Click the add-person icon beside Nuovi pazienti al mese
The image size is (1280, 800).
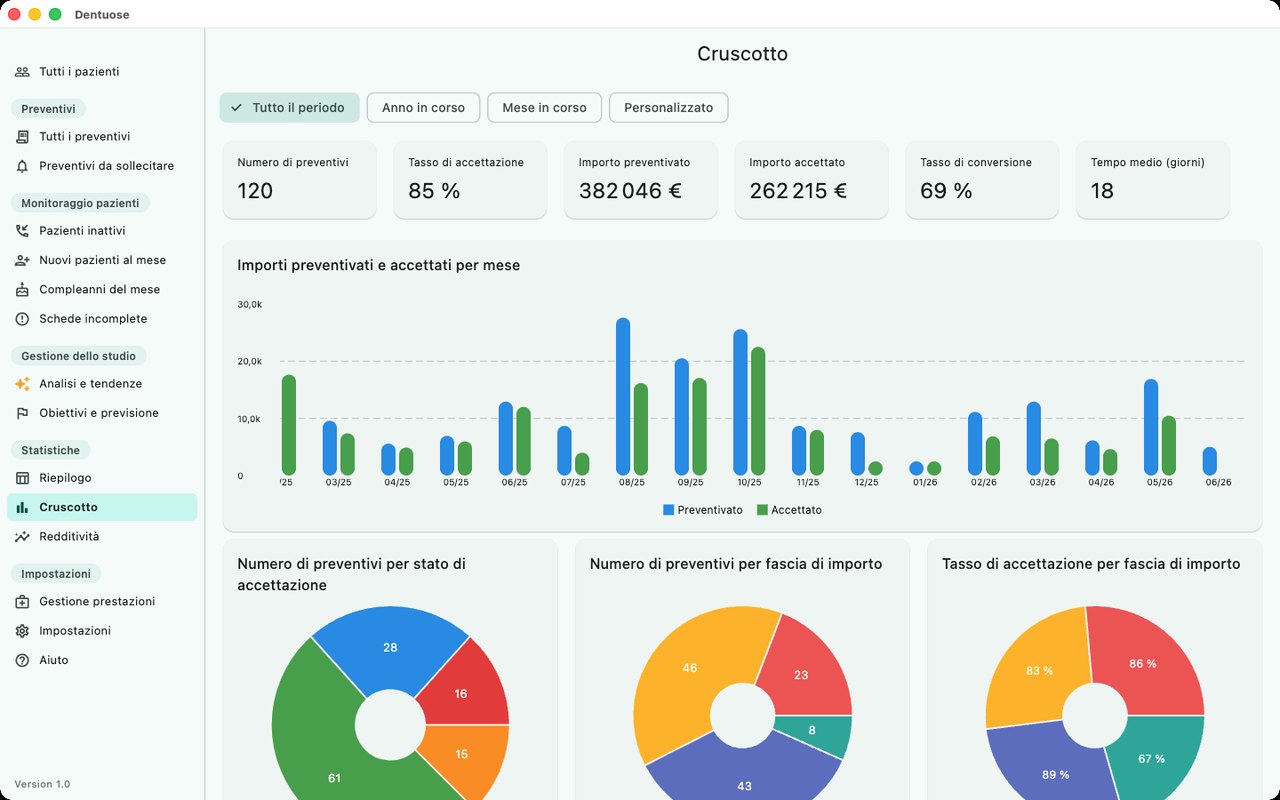click(22, 260)
